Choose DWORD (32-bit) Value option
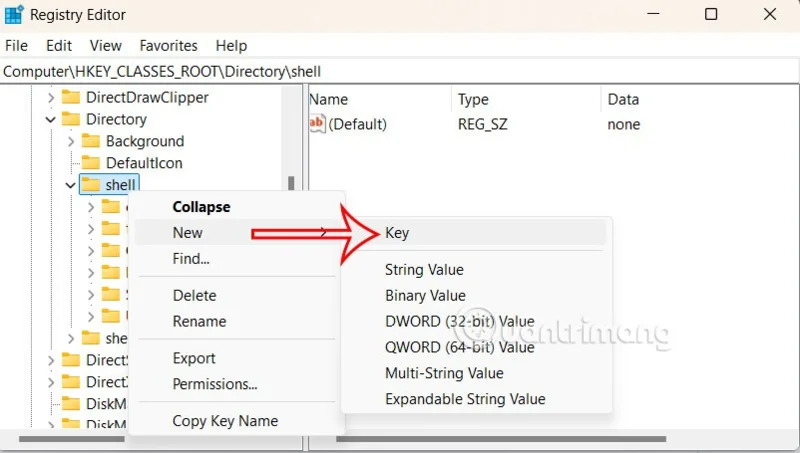Screen dimensions: 800x453 pos(459,321)
